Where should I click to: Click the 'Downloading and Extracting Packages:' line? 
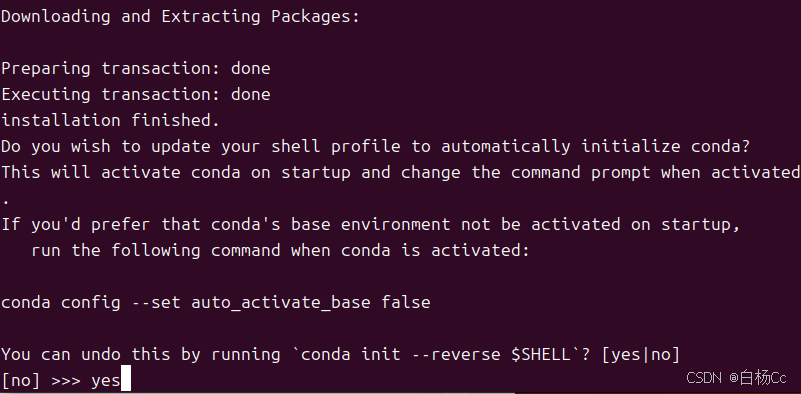point(180,17)
